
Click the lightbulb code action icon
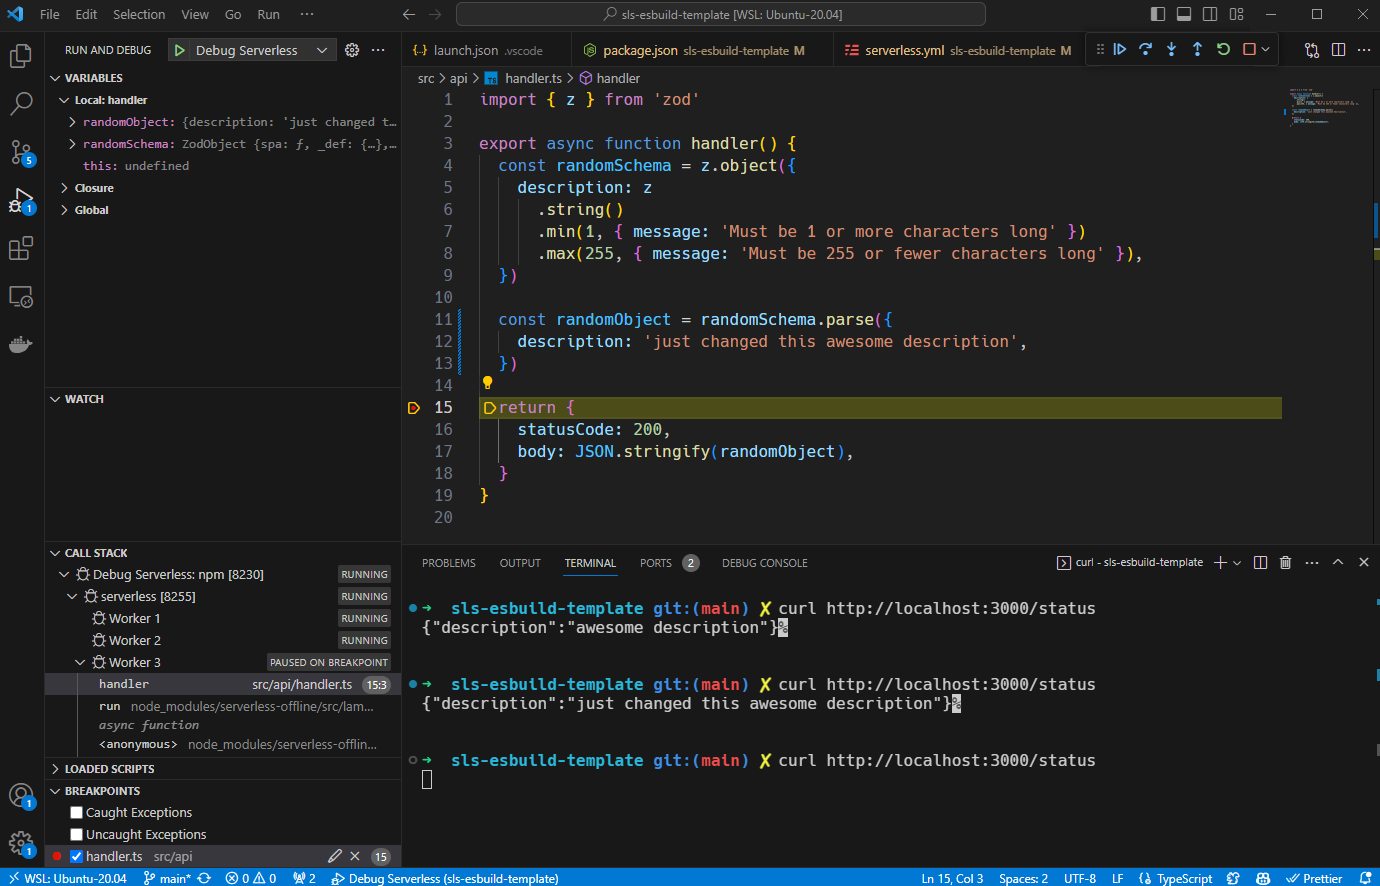click(488, 383)
